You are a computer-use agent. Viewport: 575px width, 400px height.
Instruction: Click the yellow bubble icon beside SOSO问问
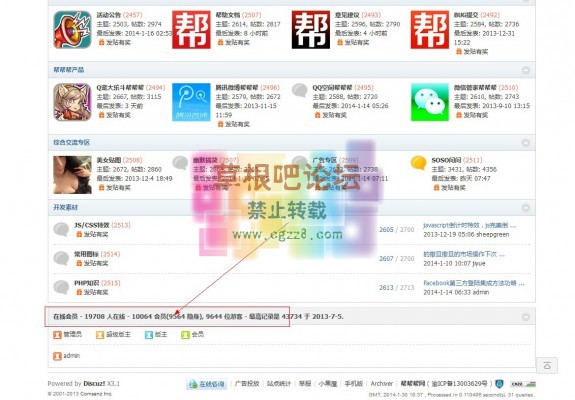click(418, 162)
